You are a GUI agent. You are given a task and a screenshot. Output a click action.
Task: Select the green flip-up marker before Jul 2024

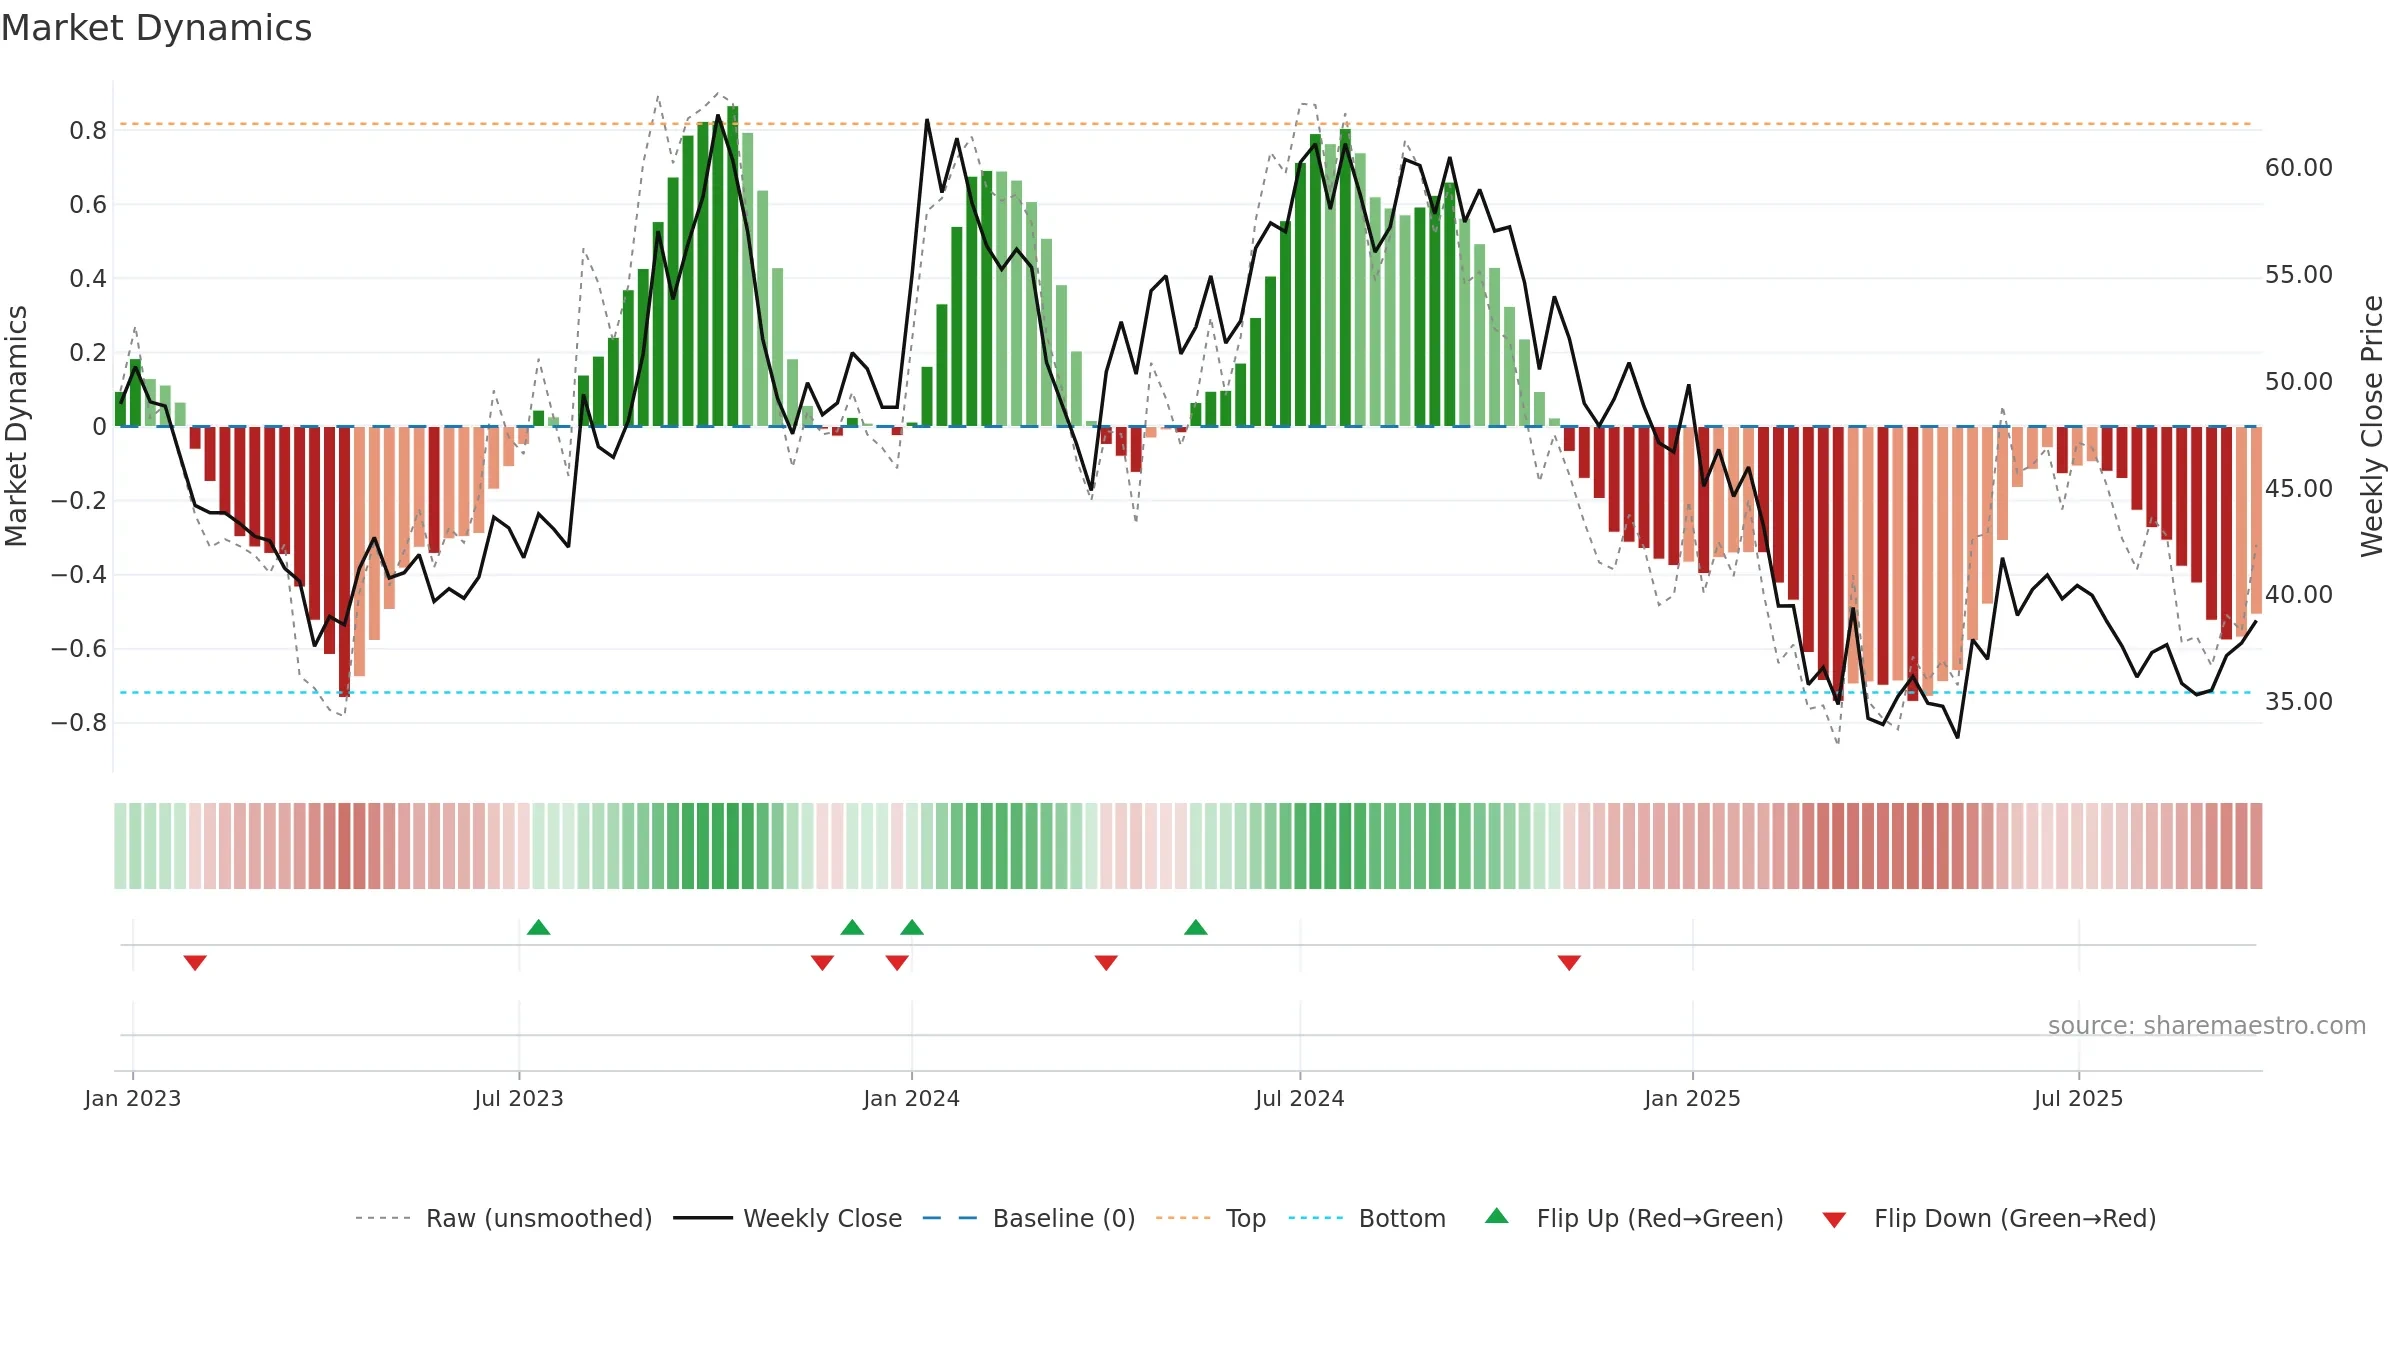(x=1196, y=927)
